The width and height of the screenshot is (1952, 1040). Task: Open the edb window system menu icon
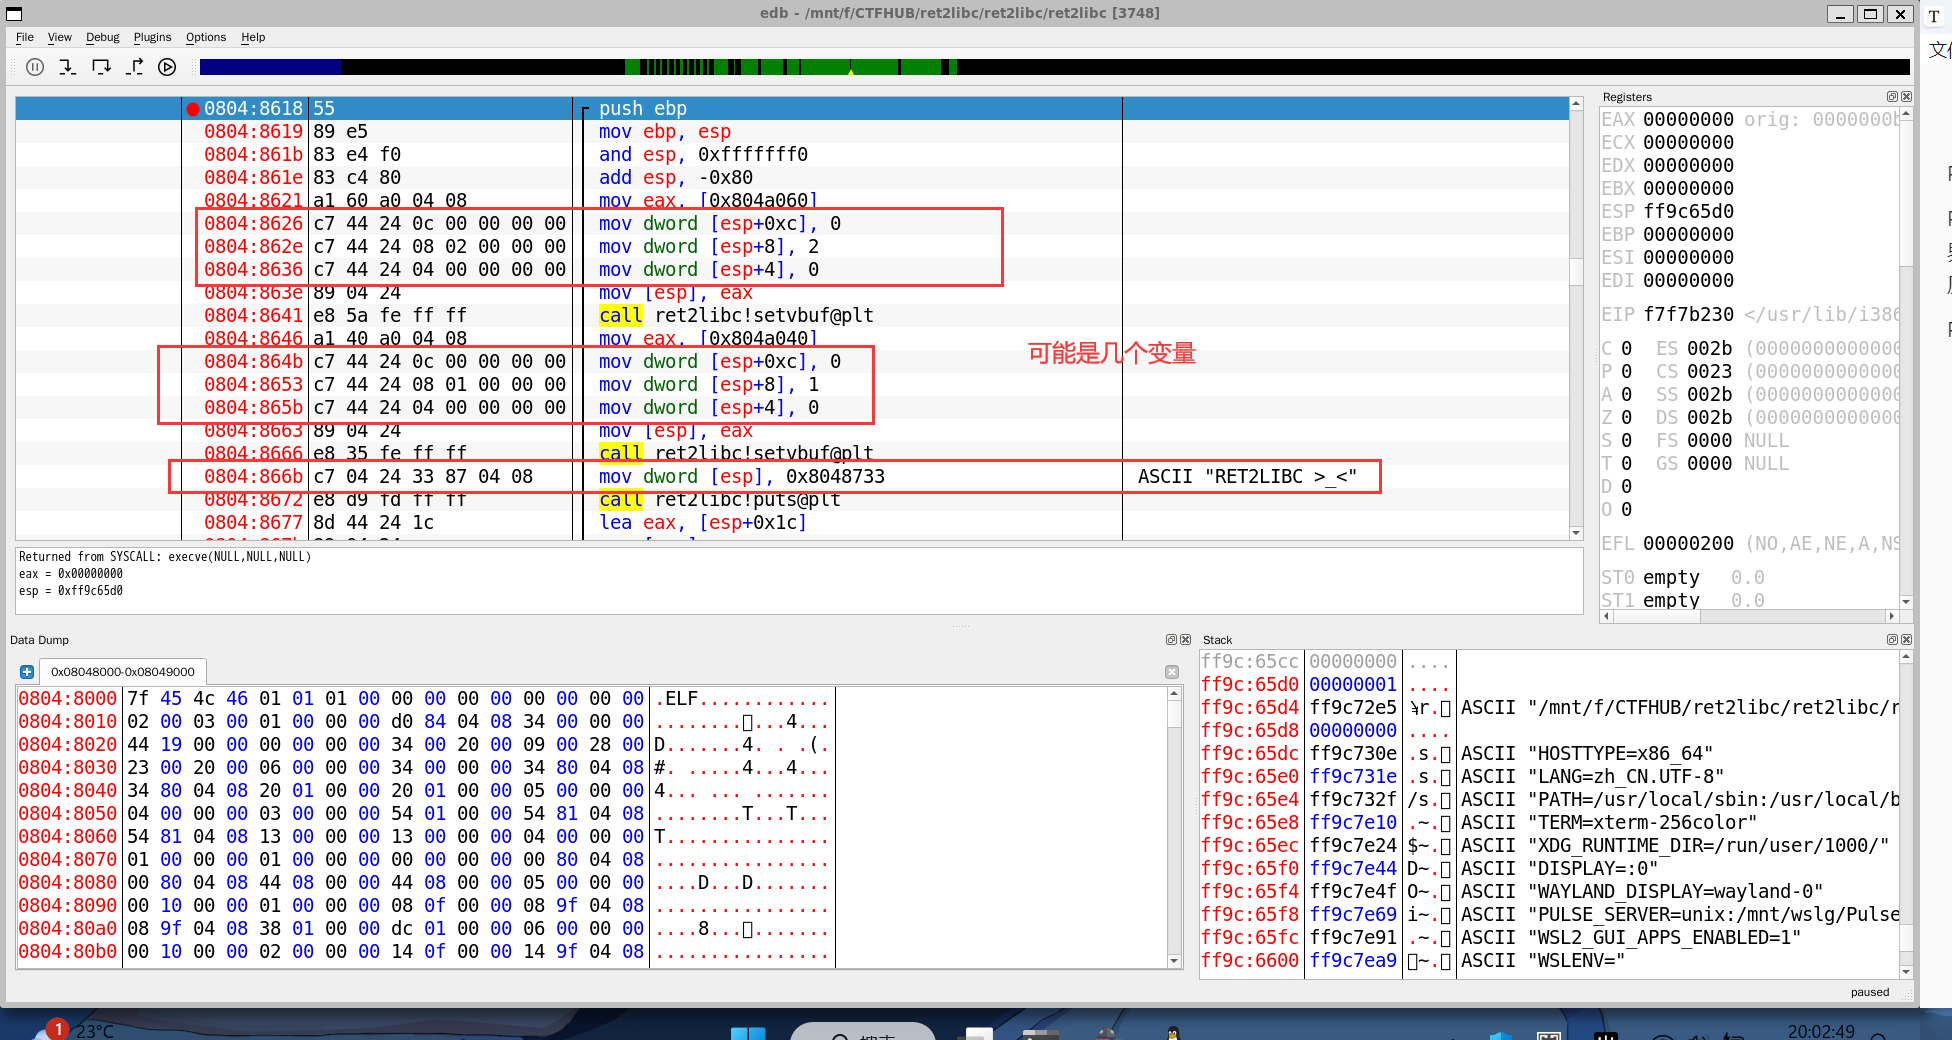[14, 13]
